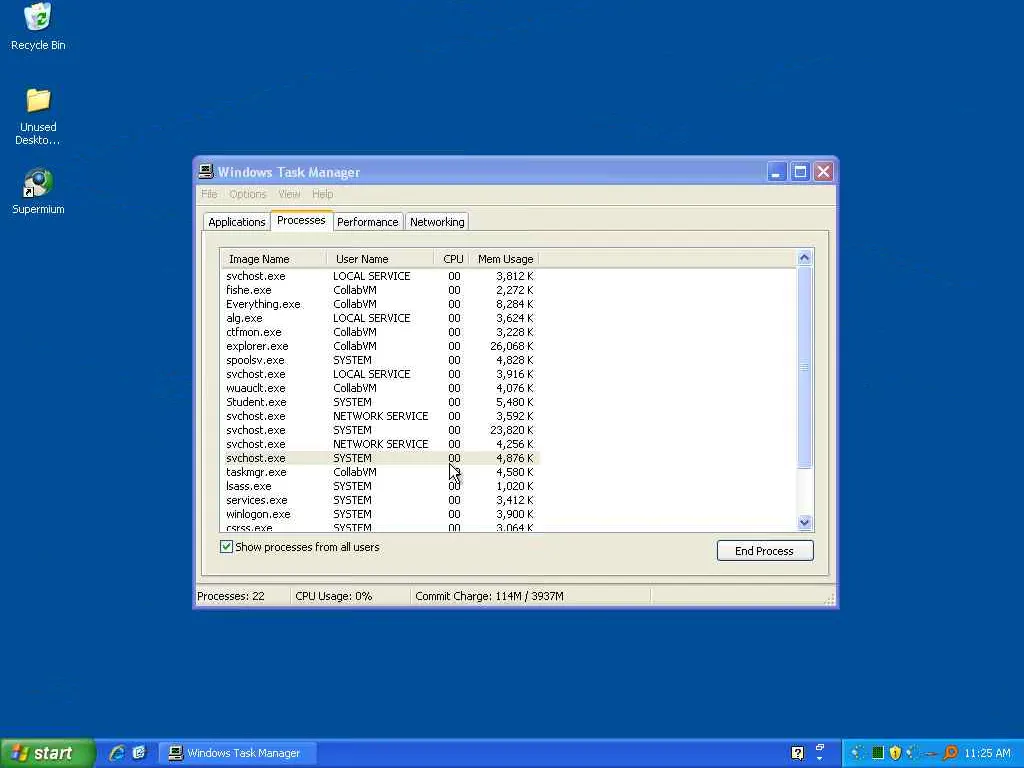
Task: Click the green CPU usage tray icon
Action: [878, 753]
